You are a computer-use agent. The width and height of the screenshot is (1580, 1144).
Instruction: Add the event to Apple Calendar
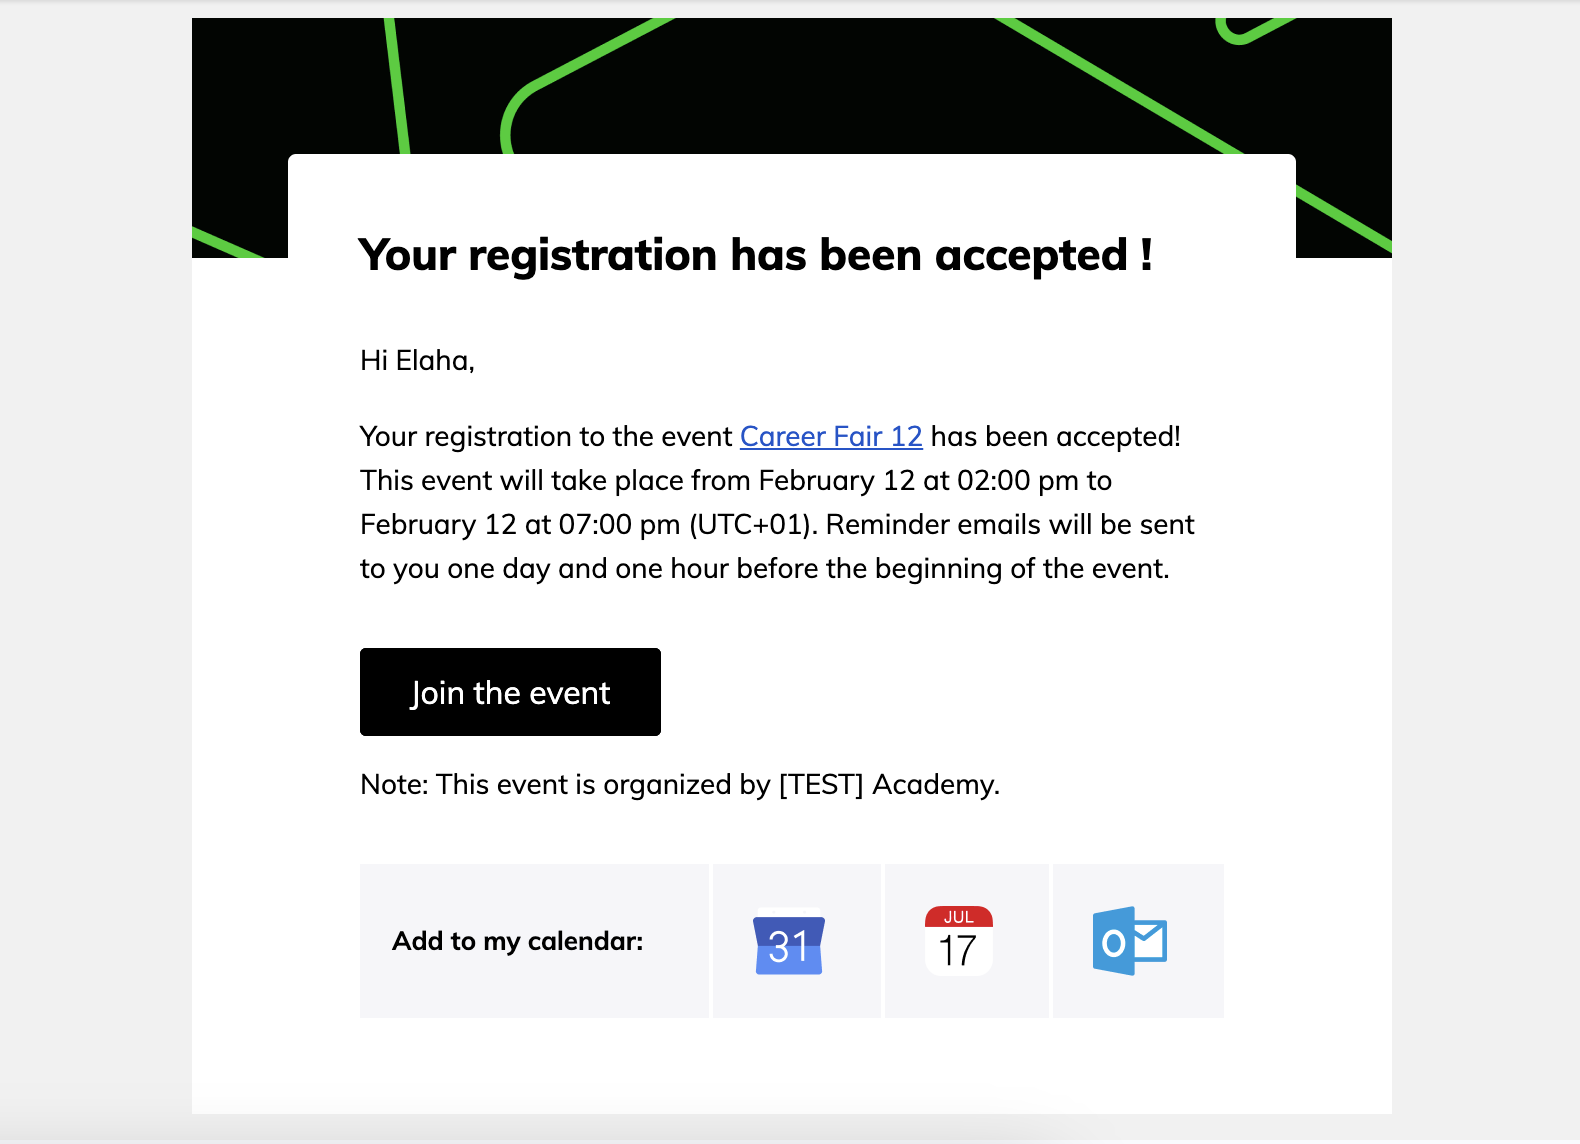click(x=958, y=941)
